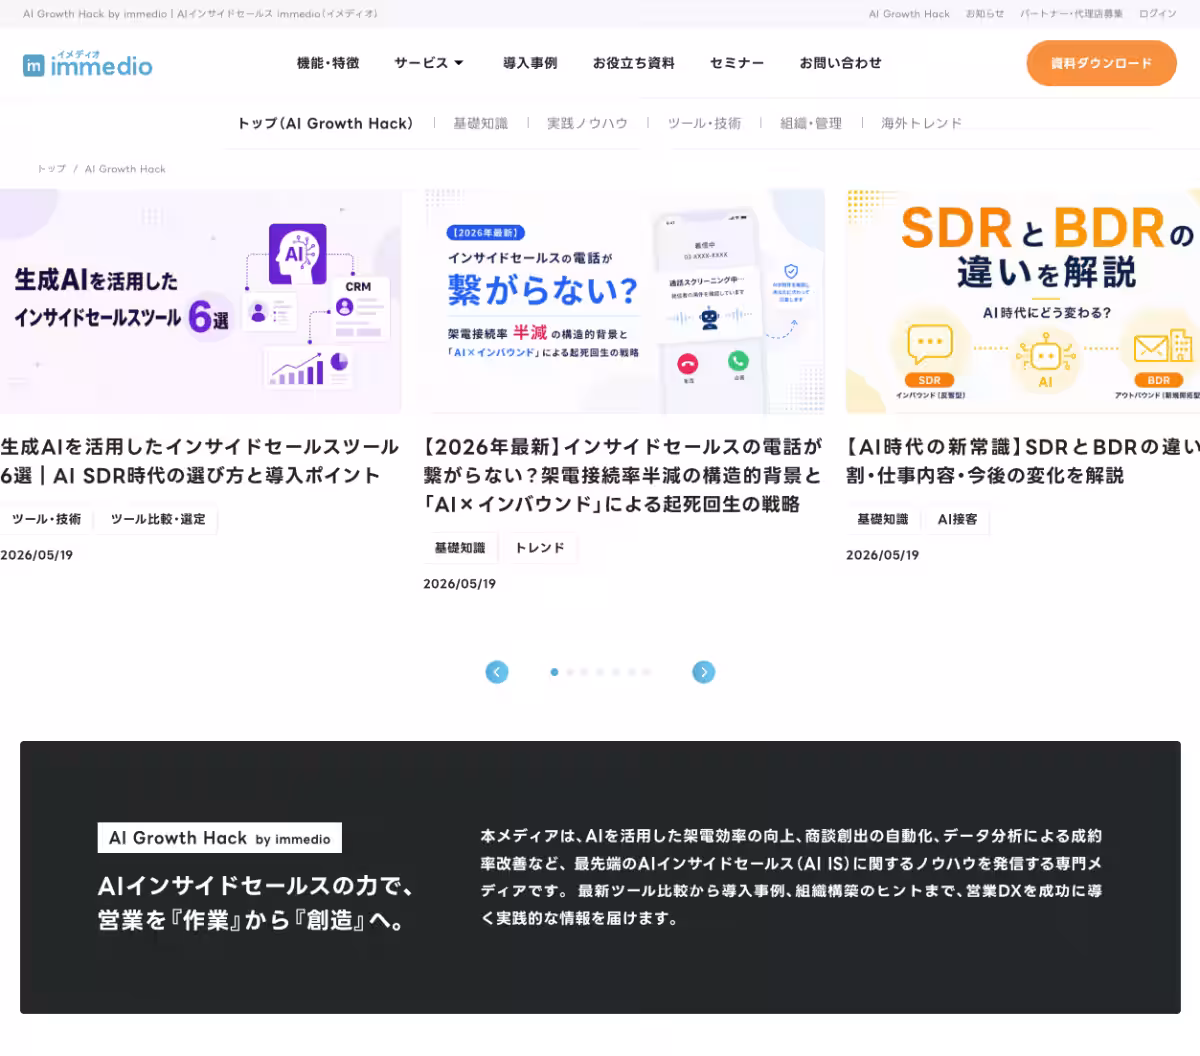Click AI Growth Hack by immedio badge
The height and width of the screenshot is (1056, 1200).
click(x=220, y=838)
